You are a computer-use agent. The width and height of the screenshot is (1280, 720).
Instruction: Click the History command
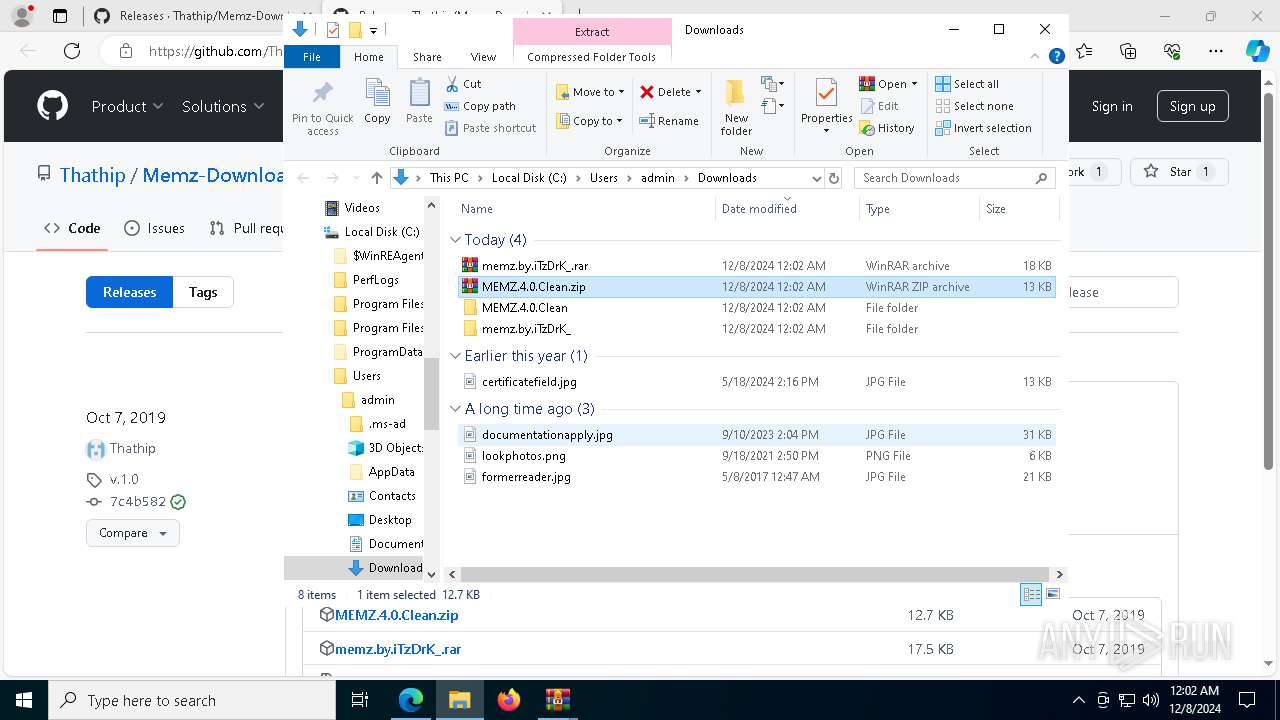click(887, 128)
